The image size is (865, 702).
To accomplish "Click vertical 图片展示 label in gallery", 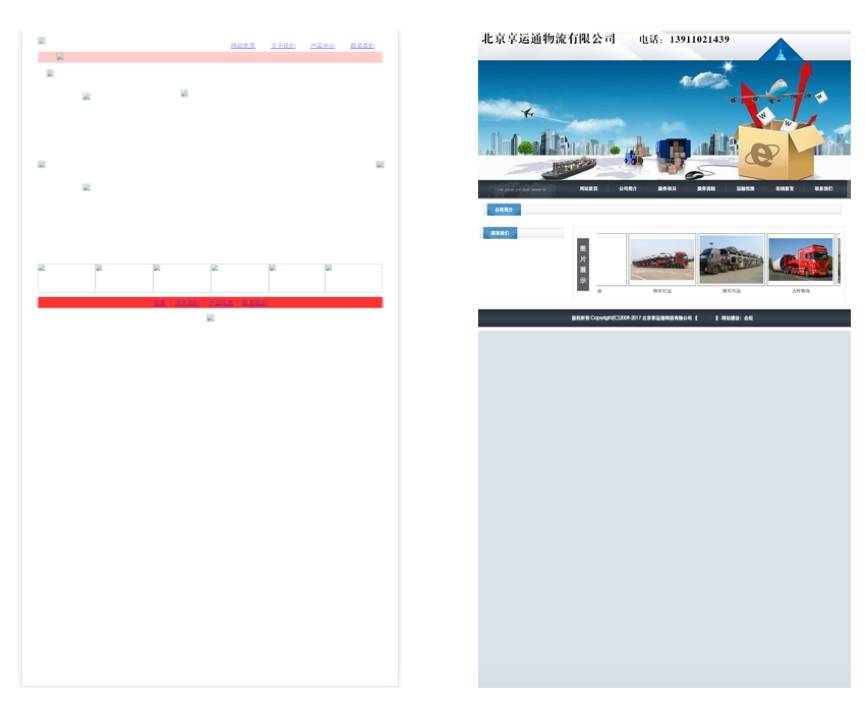I will [x=583, y=264].
